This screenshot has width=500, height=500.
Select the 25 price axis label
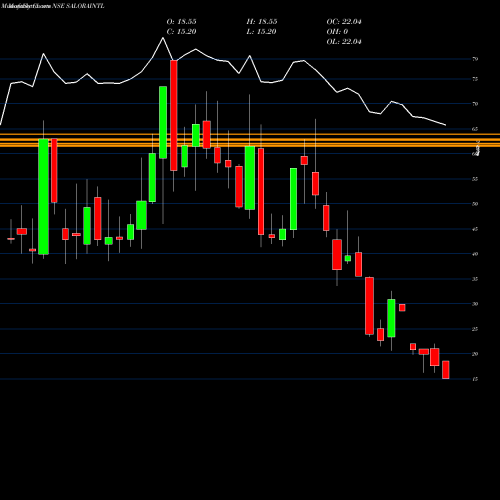point(475,329)
